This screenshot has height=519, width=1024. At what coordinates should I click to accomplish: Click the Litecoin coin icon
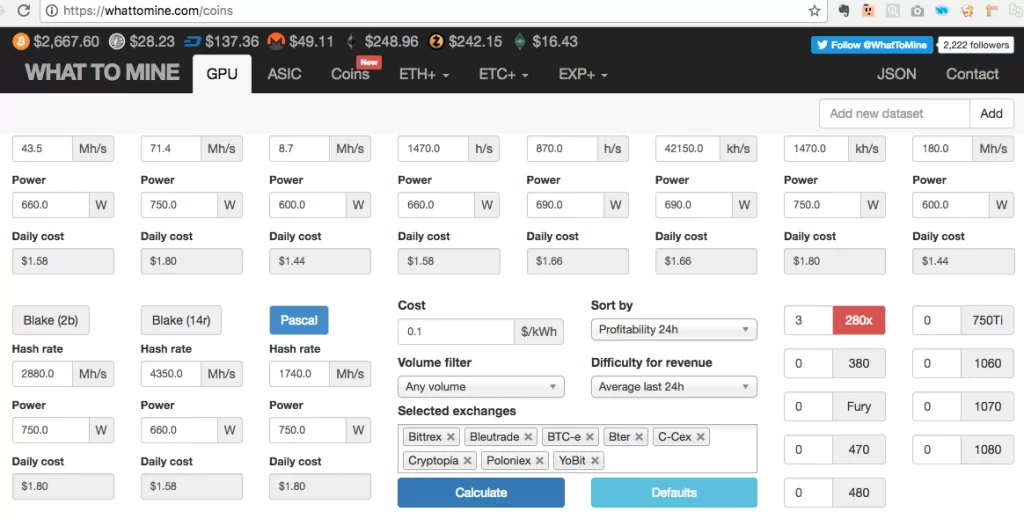click(116, 42)
